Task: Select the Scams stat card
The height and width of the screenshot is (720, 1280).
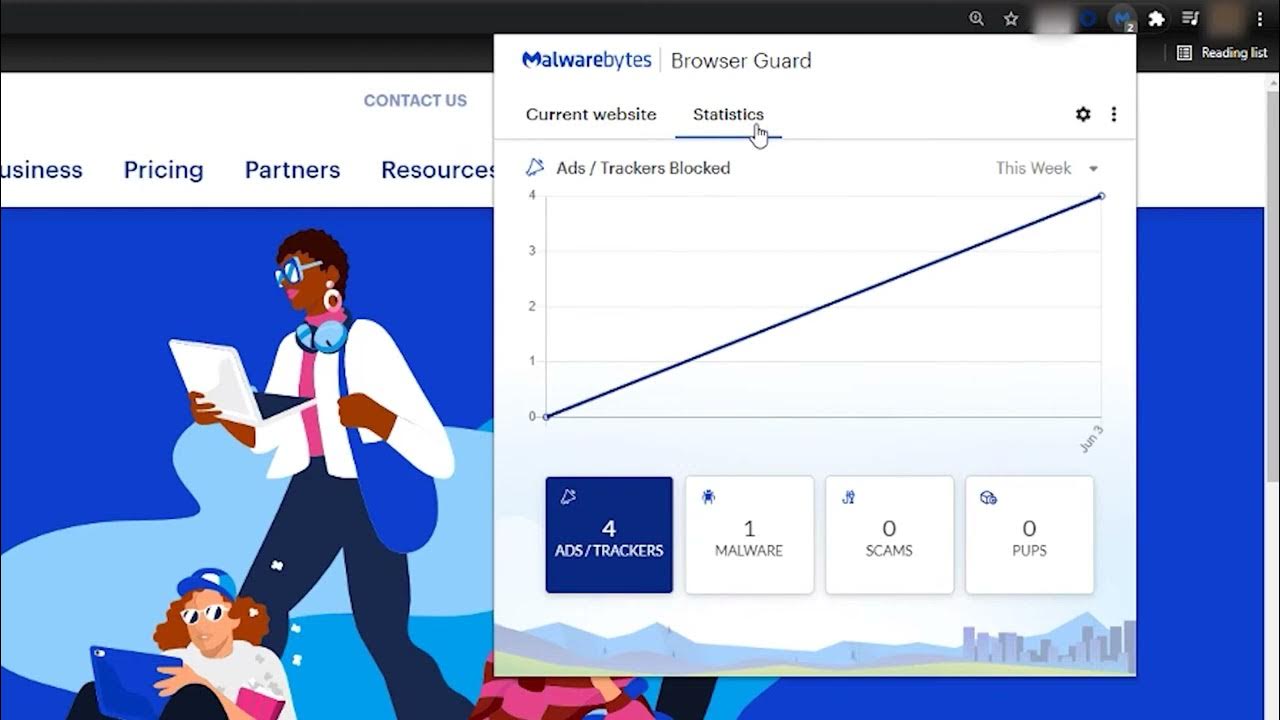Action: click(889, 535)
